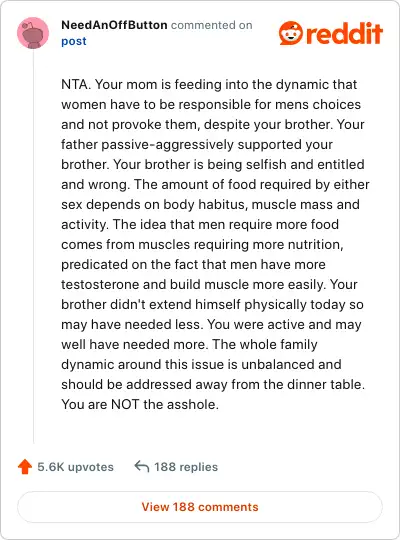
Task: Click the Reddit Snoo mascot logo icon
Action: 291,33
